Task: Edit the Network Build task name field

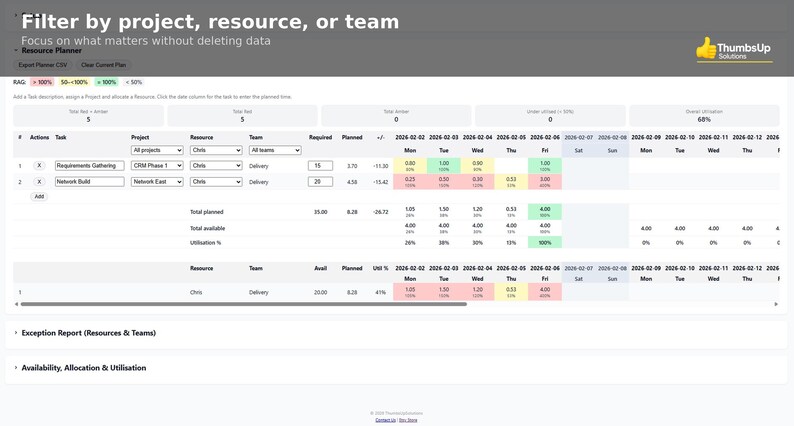Action: click(x=90, y=181)
